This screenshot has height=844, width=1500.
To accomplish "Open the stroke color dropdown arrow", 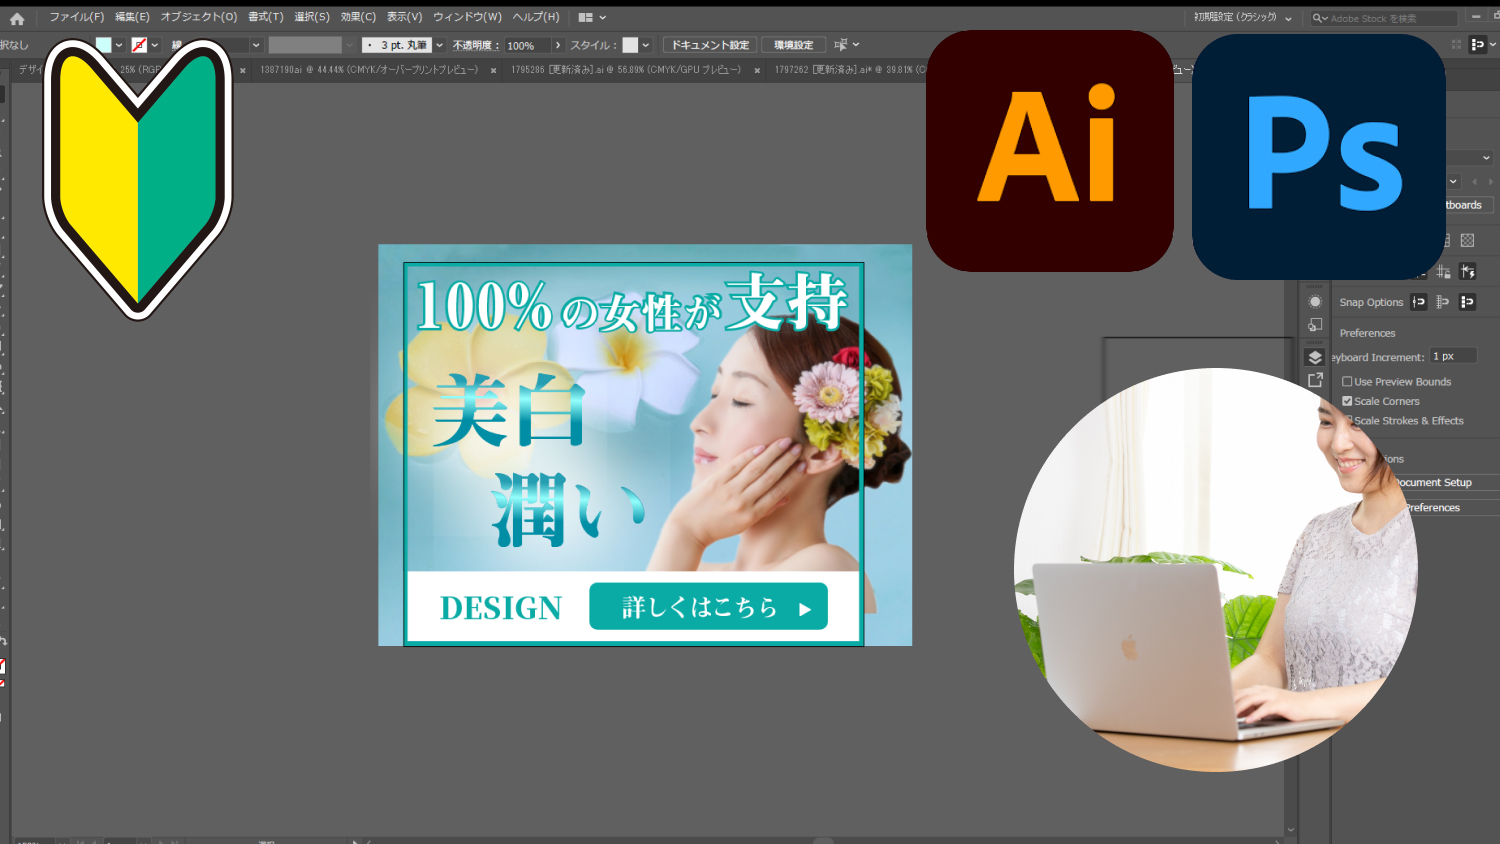I will tap(155, 45).
